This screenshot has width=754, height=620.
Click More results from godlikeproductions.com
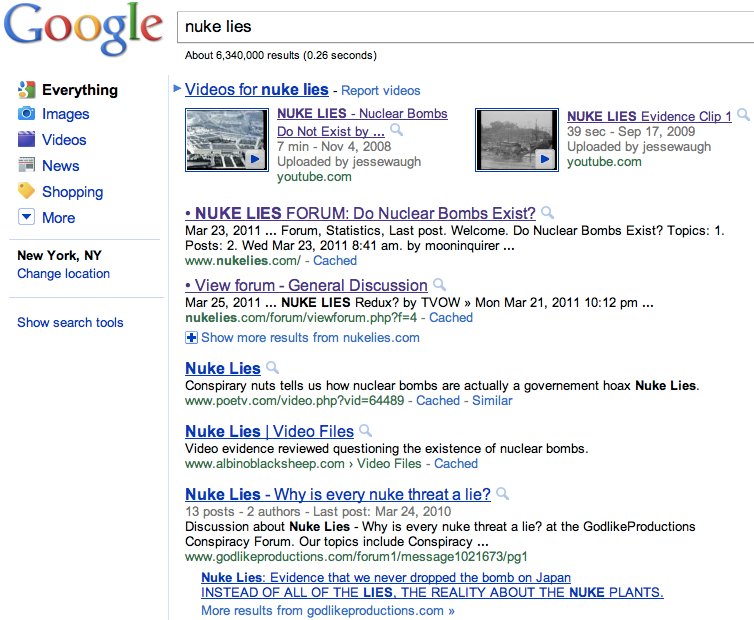click(x=327, y=610)
